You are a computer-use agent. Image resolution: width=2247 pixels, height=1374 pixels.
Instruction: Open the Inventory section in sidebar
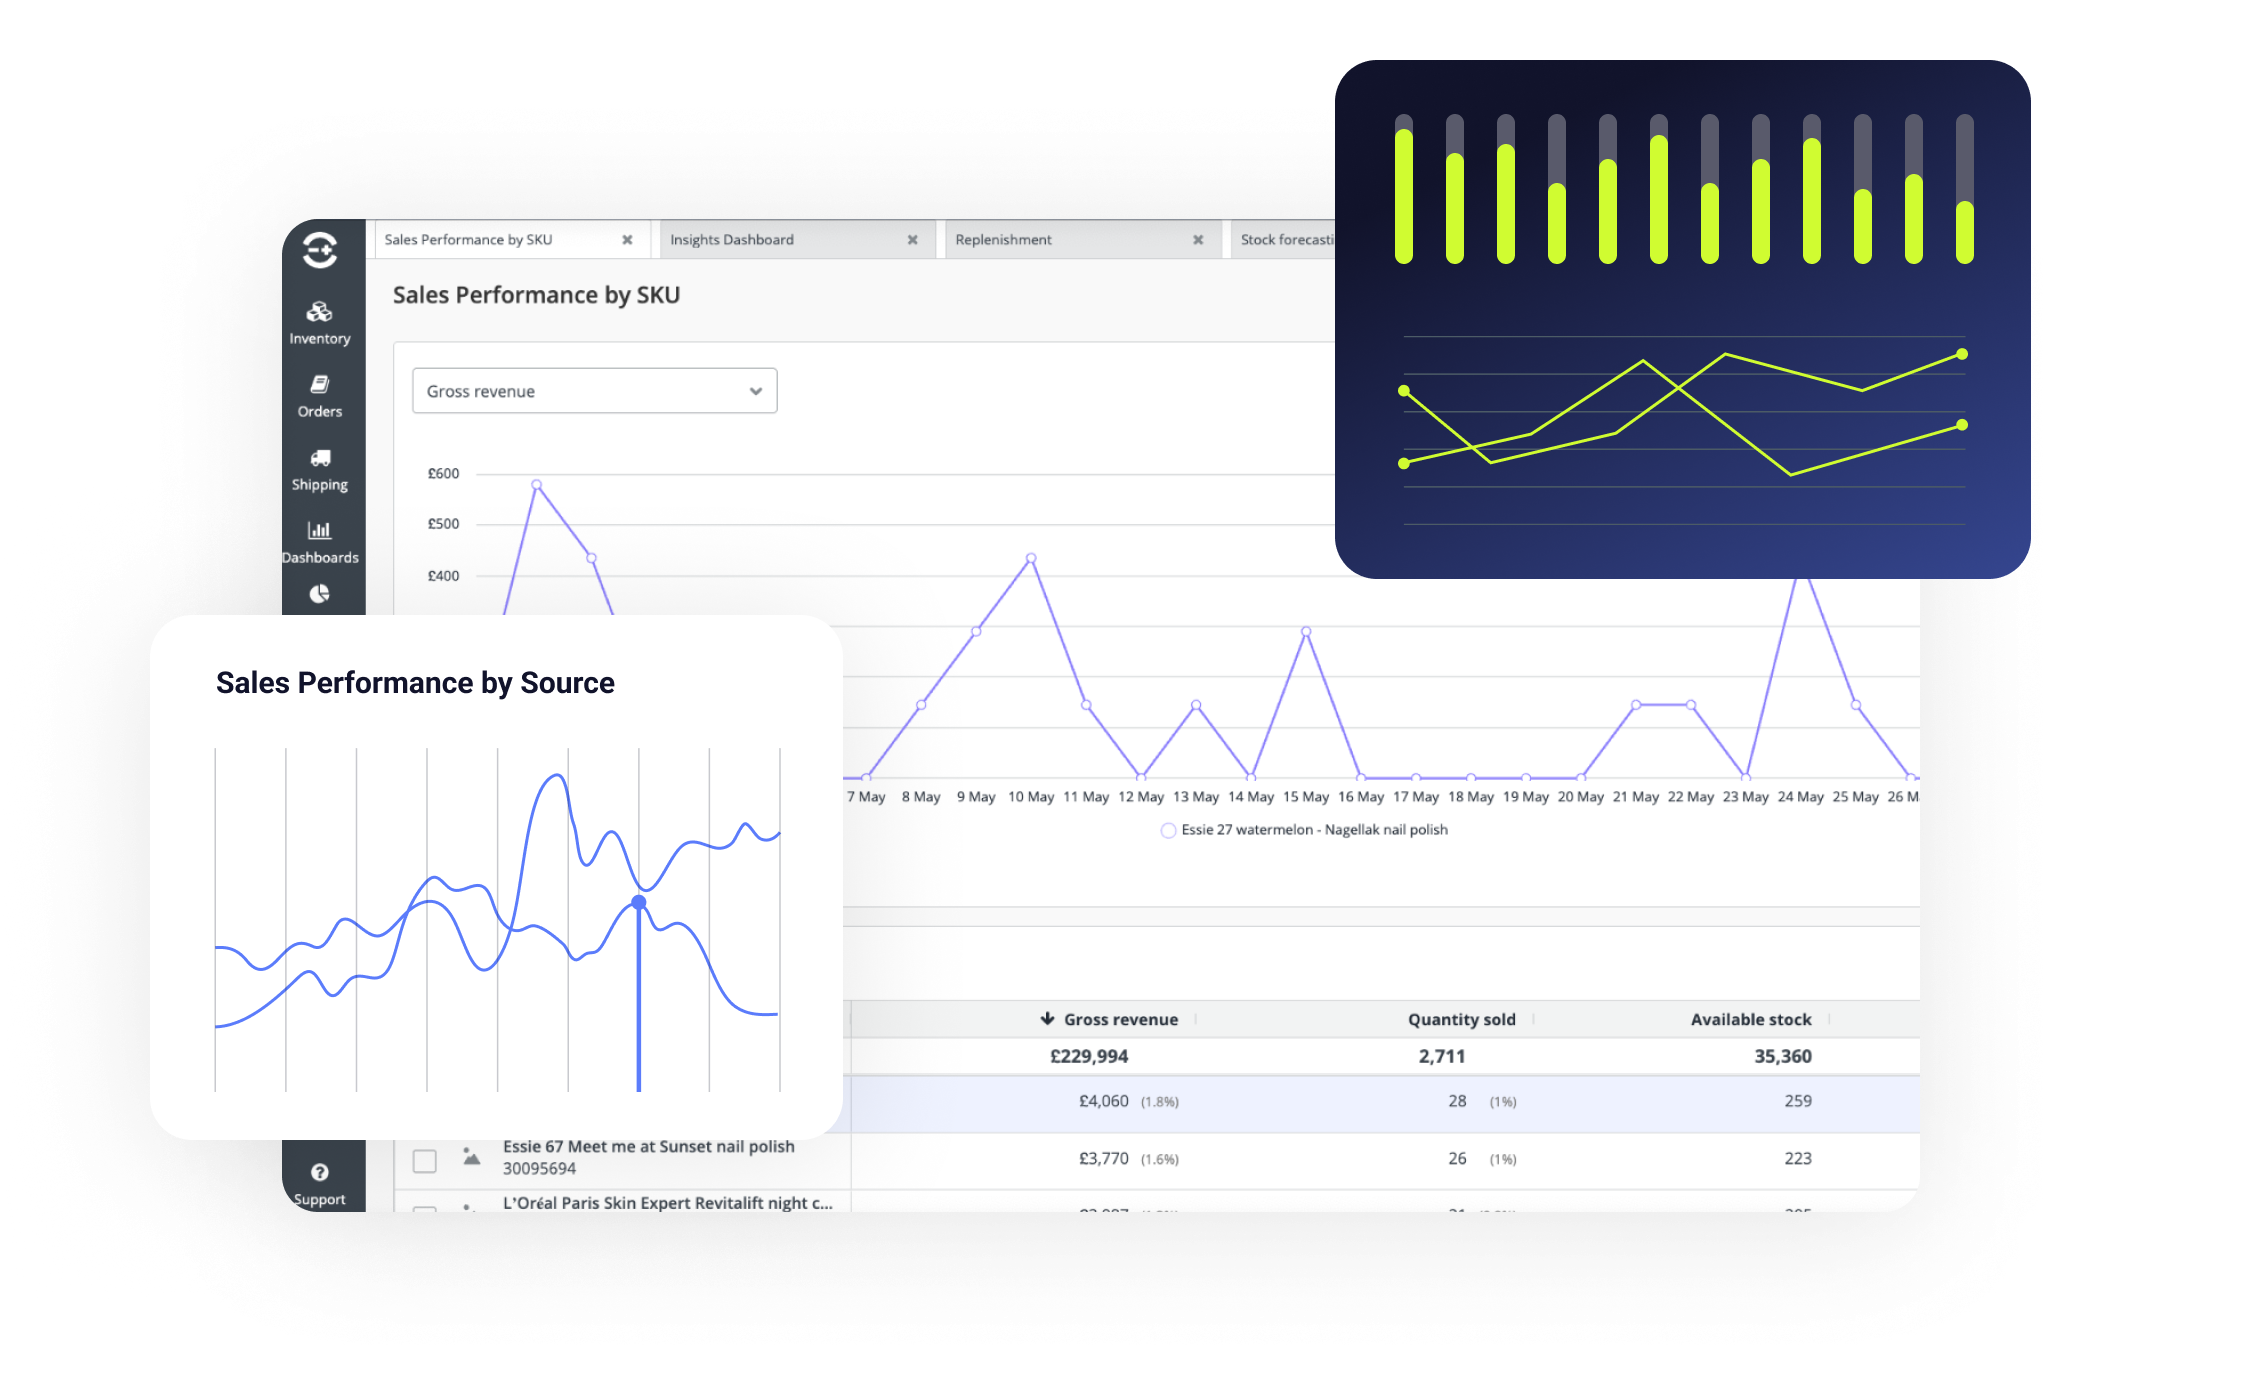tap(319, 322)
